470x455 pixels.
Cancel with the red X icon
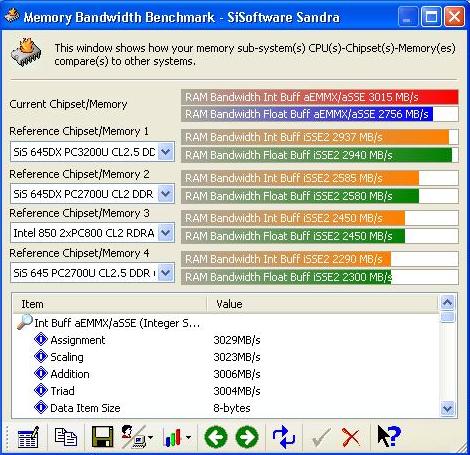point(351,437)
